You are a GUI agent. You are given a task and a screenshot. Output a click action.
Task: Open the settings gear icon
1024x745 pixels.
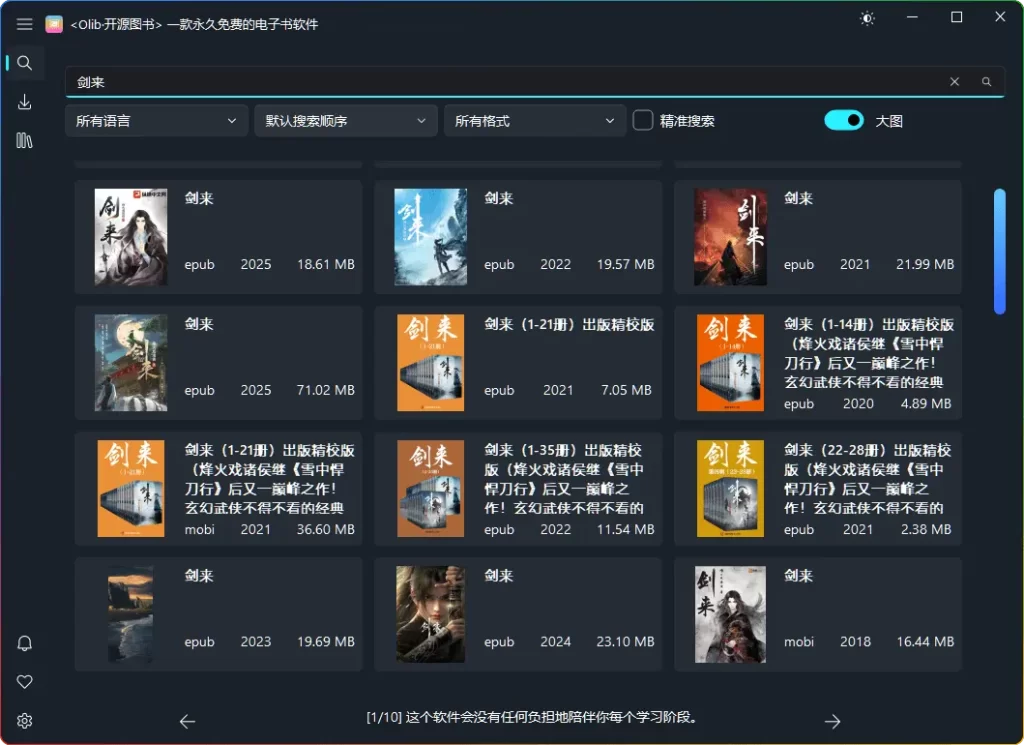coord(25,721)
